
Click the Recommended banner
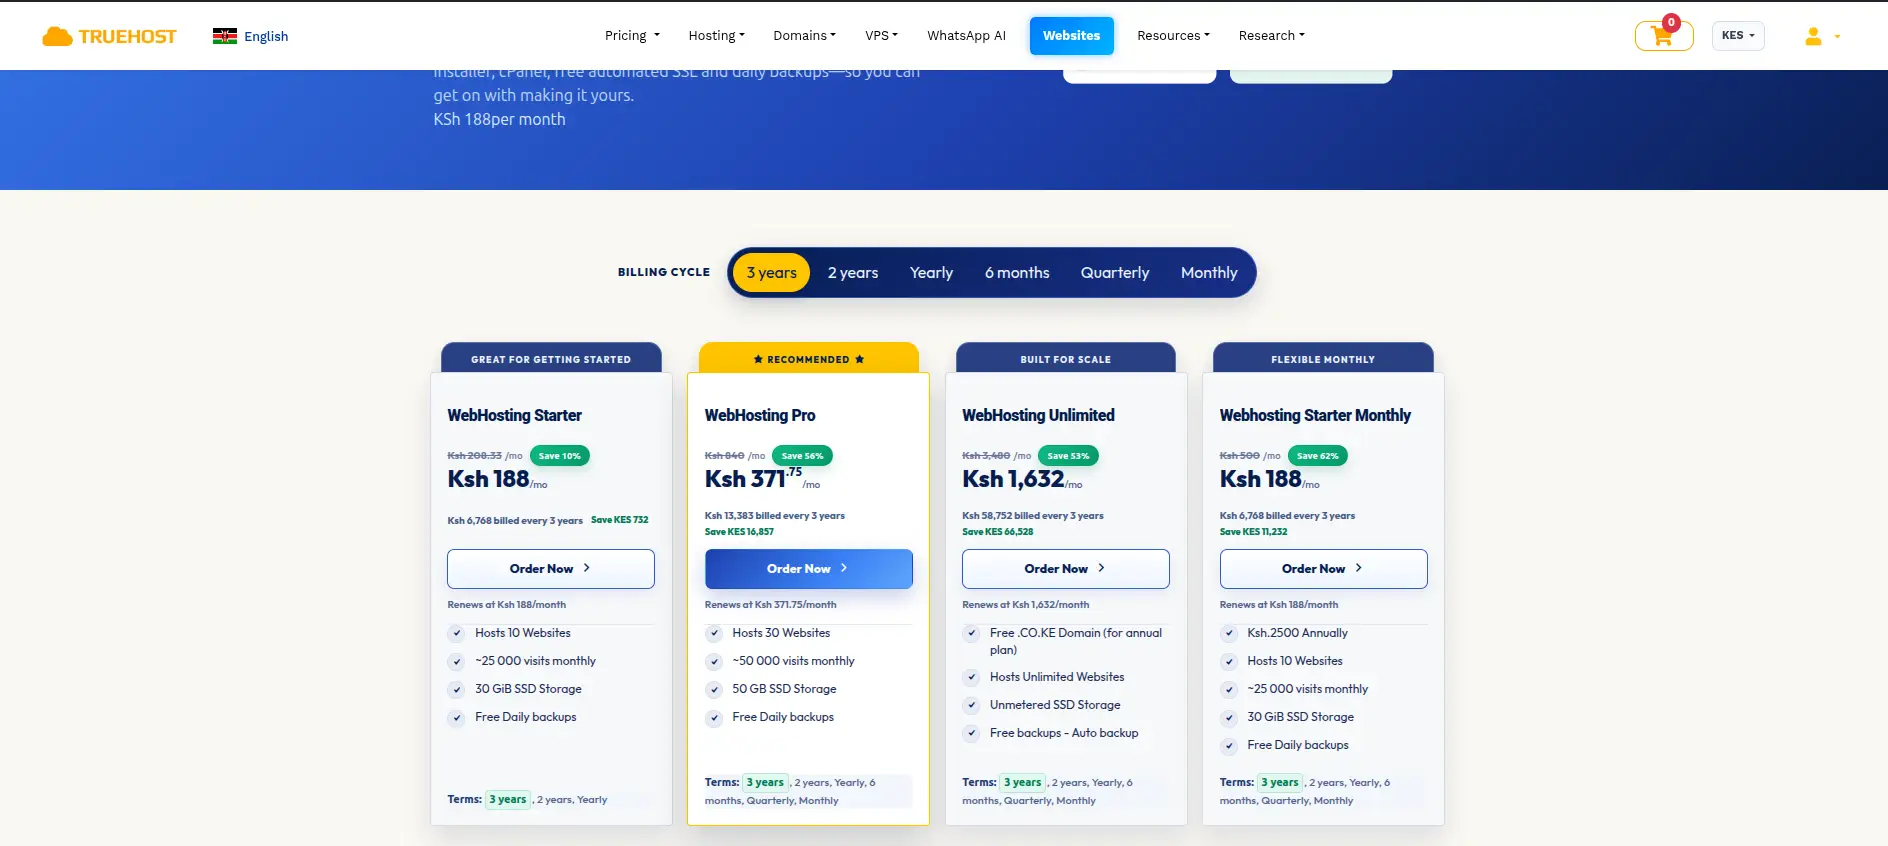click(x=808, y=358)
